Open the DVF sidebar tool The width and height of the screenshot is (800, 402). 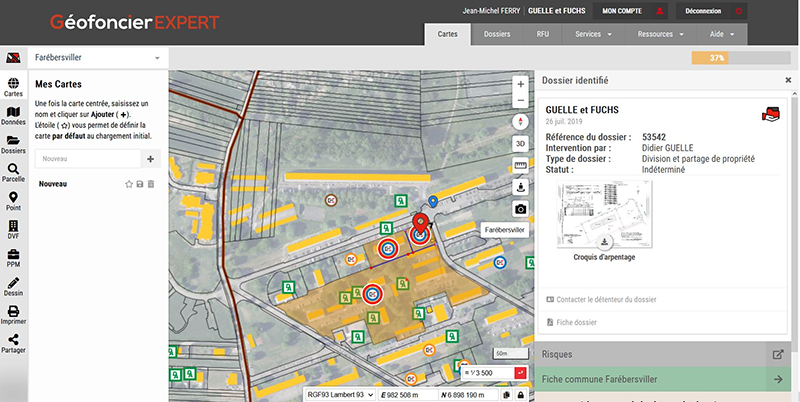point(13,230)
